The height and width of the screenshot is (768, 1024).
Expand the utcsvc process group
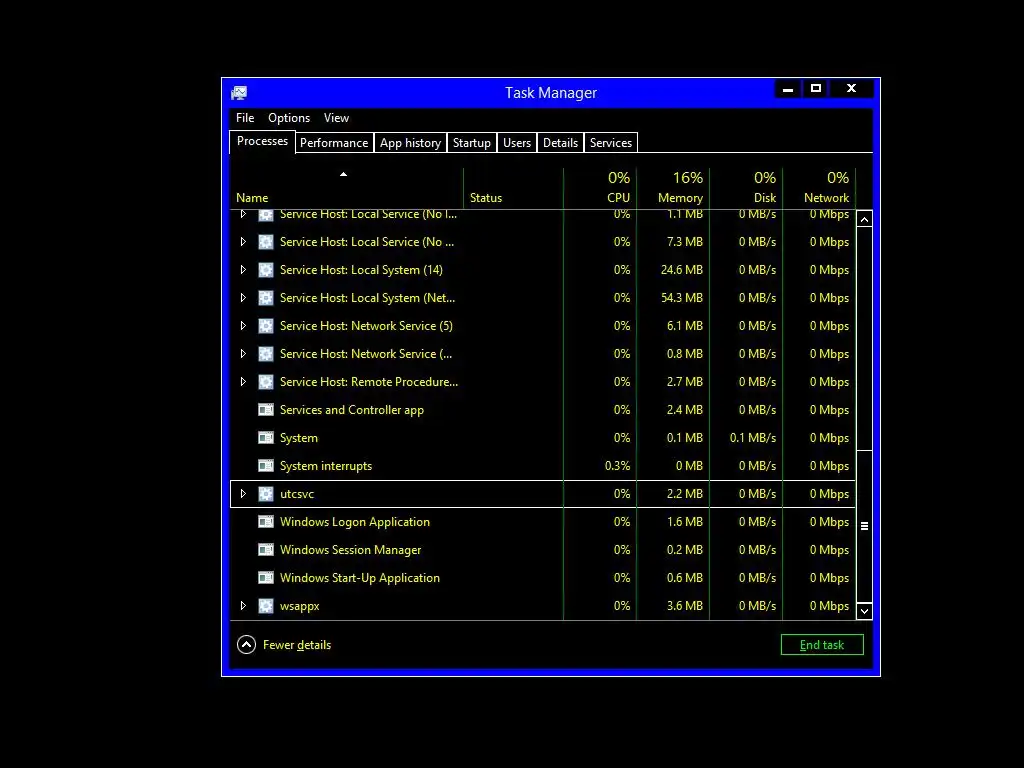[x=243, y=494]
